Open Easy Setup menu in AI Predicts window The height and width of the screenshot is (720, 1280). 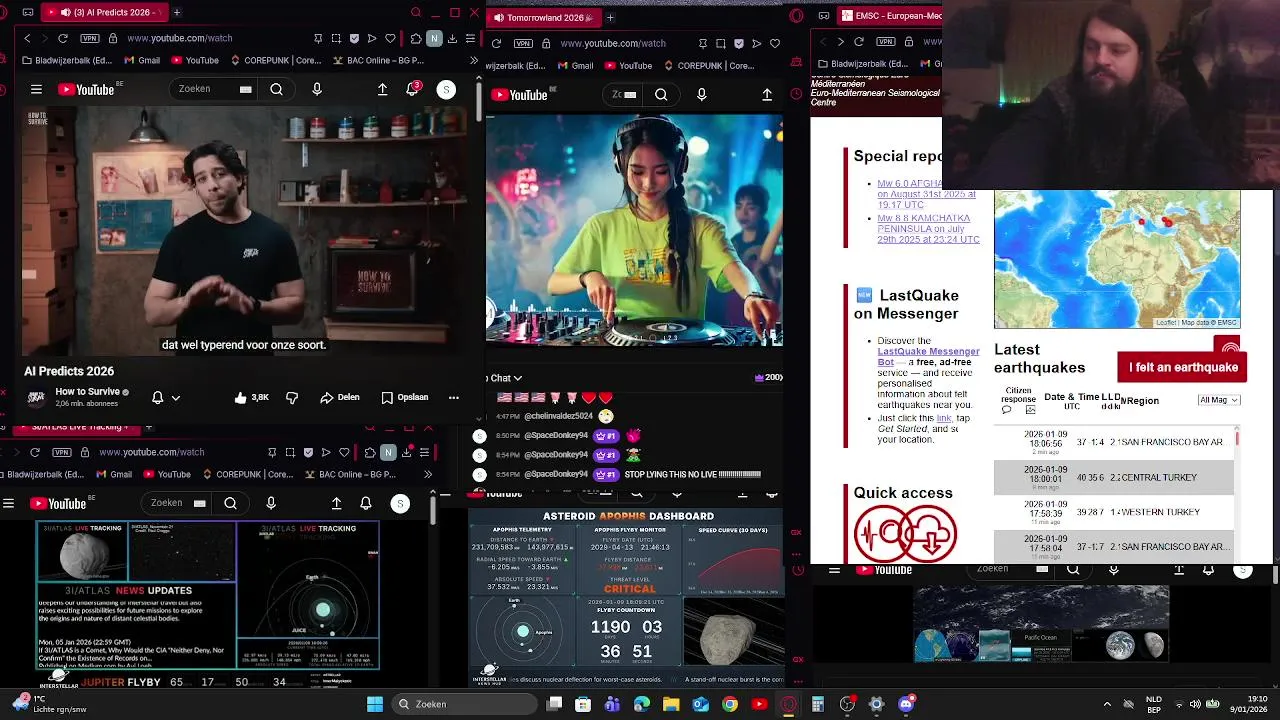[x=470, y=38]
